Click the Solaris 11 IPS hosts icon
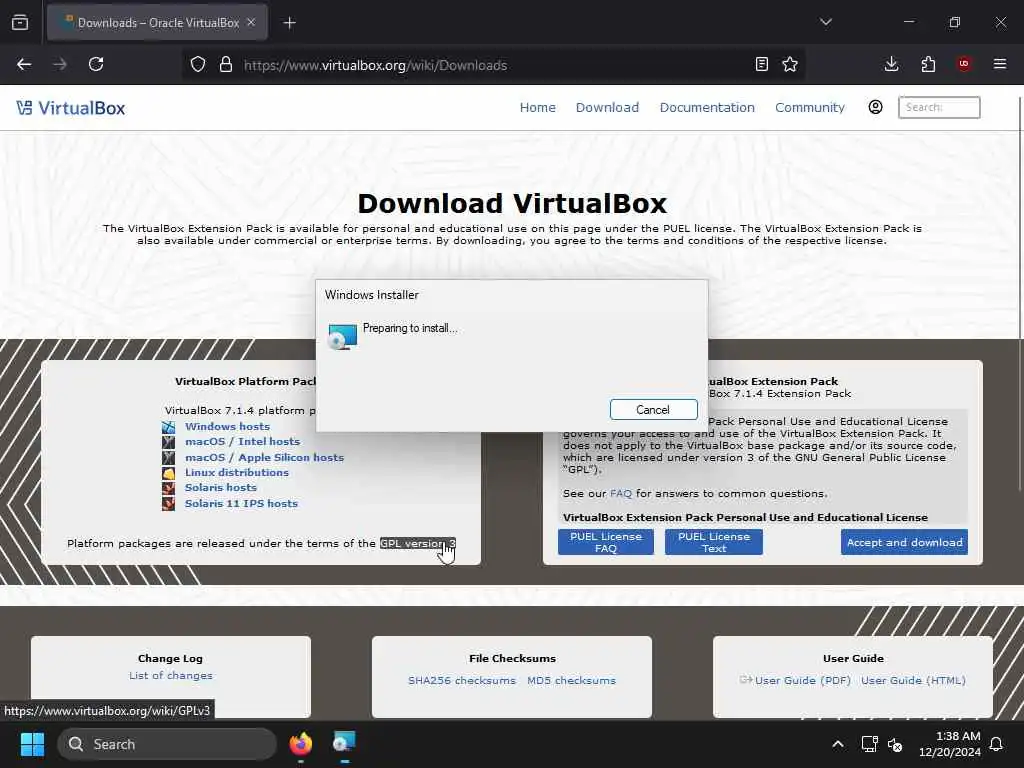This screenshot has width=1024, height=768. pyautogui.click(x=168, y=504)
